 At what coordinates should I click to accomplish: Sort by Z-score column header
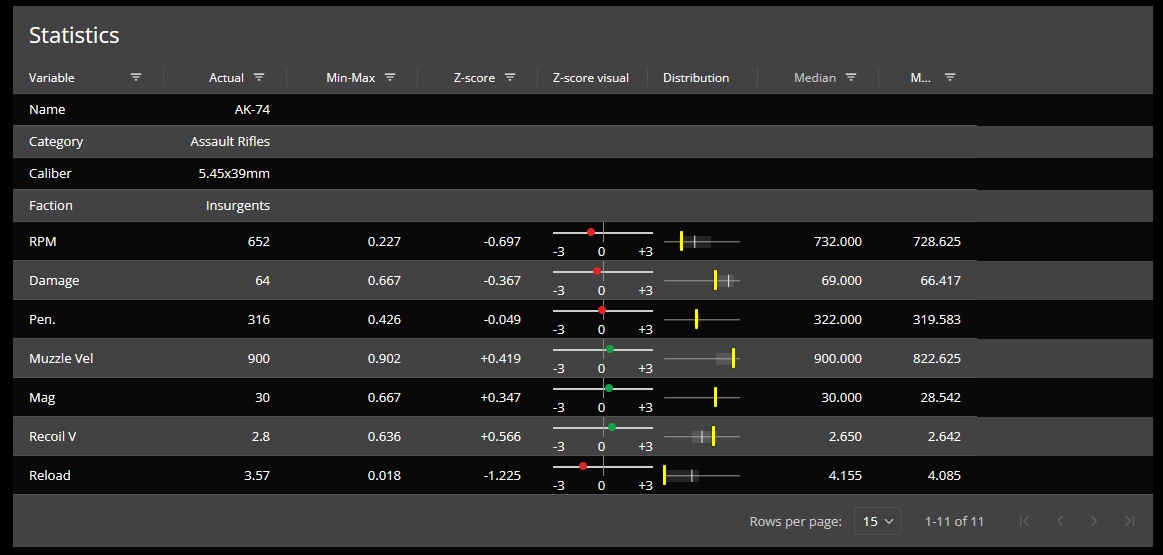(x=475, y=77)
